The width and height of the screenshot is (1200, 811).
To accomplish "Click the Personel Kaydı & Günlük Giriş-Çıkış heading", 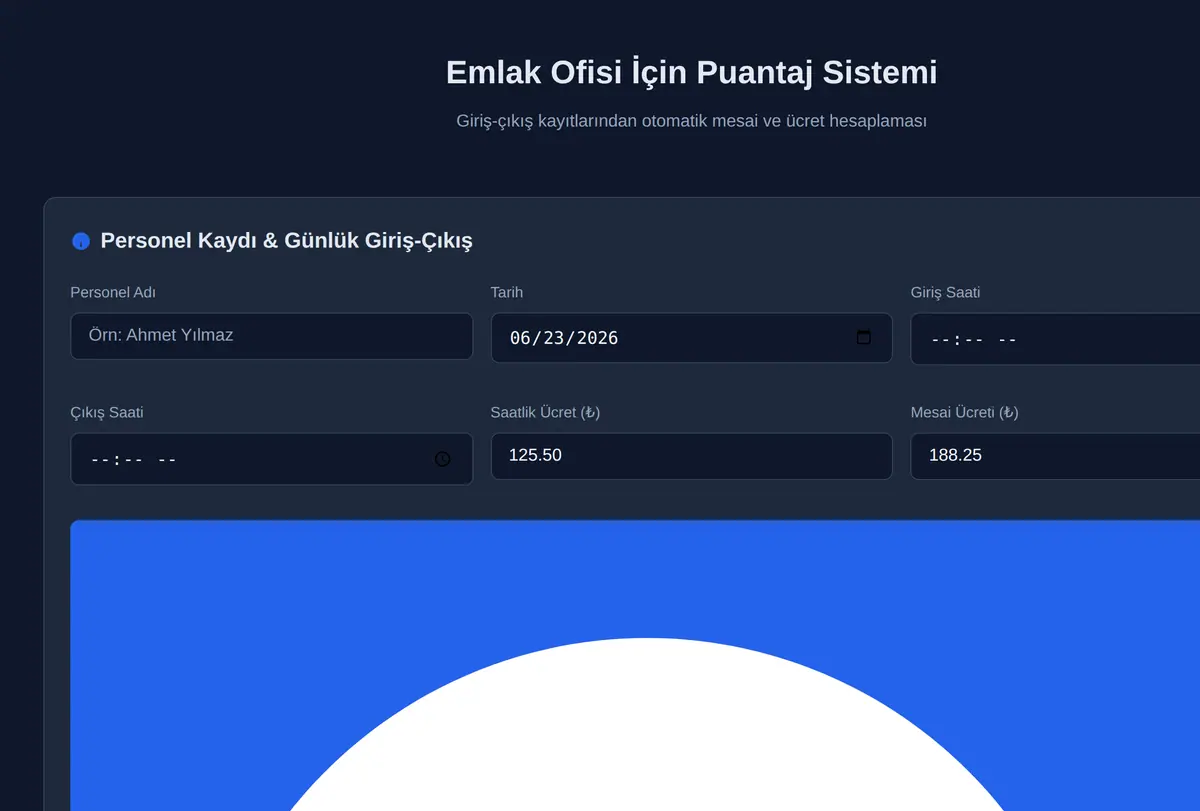I will [x=286, y=241].
